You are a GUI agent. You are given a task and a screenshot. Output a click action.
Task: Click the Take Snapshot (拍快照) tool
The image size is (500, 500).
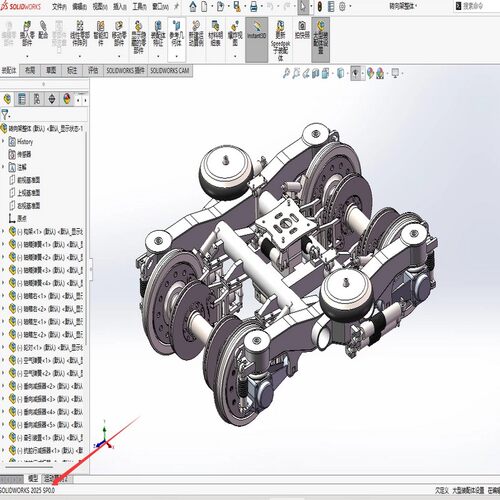[x=302, y=30]
